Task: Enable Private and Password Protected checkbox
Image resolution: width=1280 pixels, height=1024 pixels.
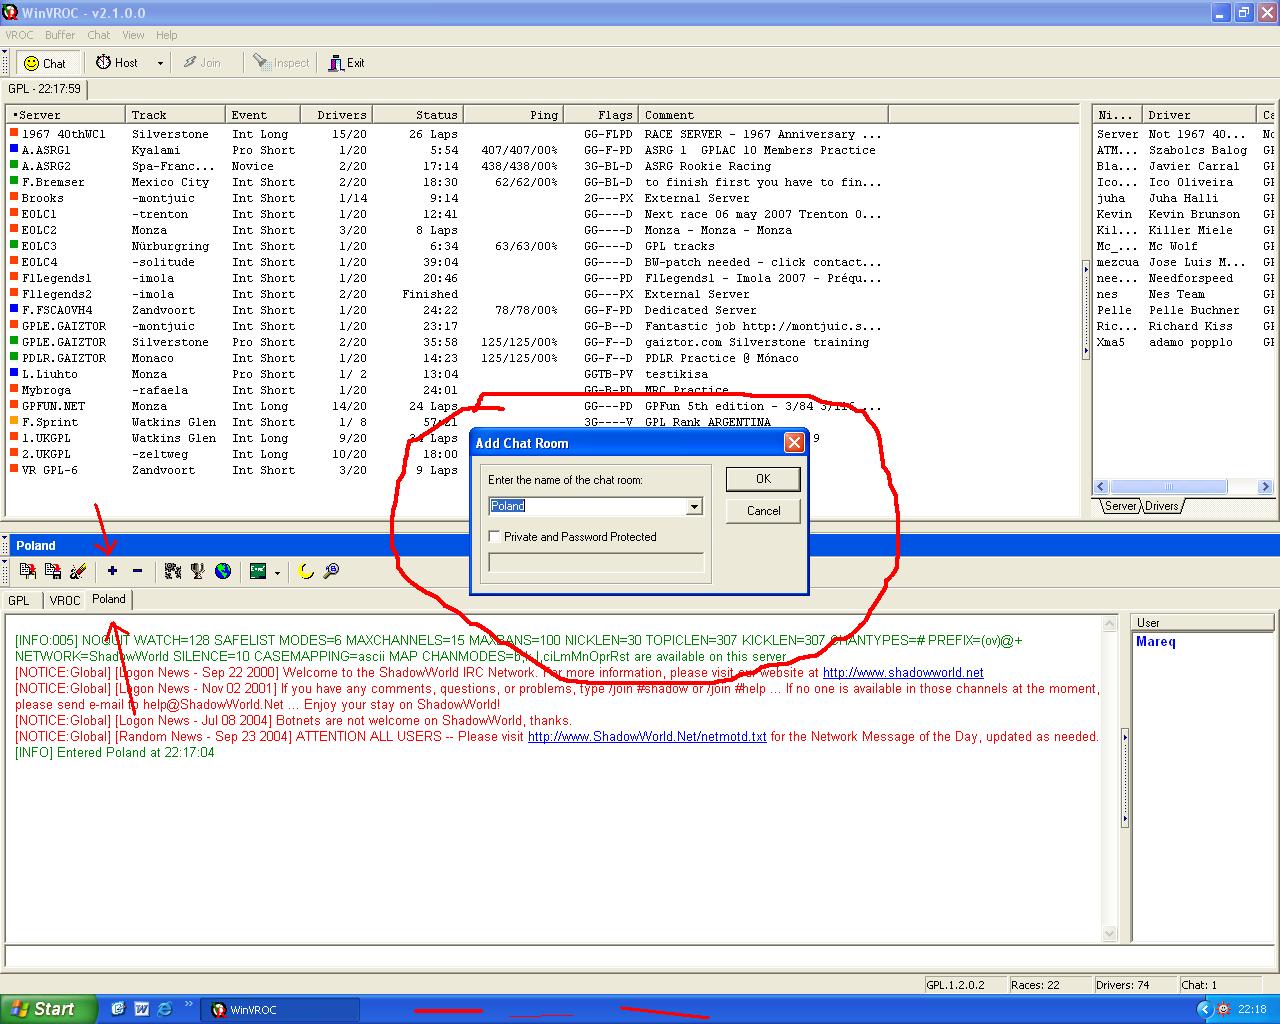Action: (495, 537)
